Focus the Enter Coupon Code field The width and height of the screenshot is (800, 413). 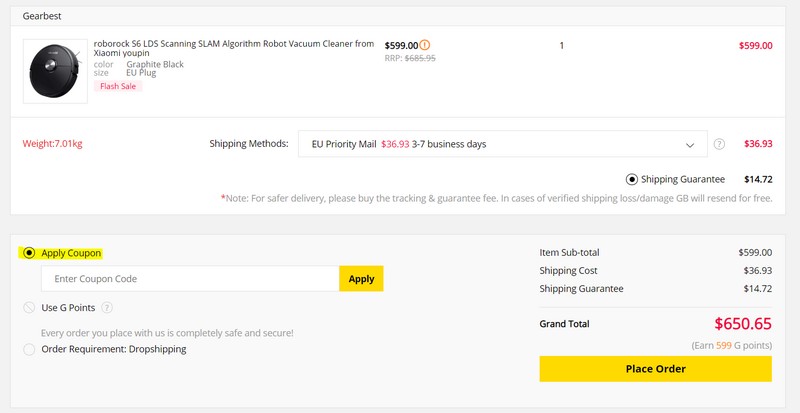[190, 279]
